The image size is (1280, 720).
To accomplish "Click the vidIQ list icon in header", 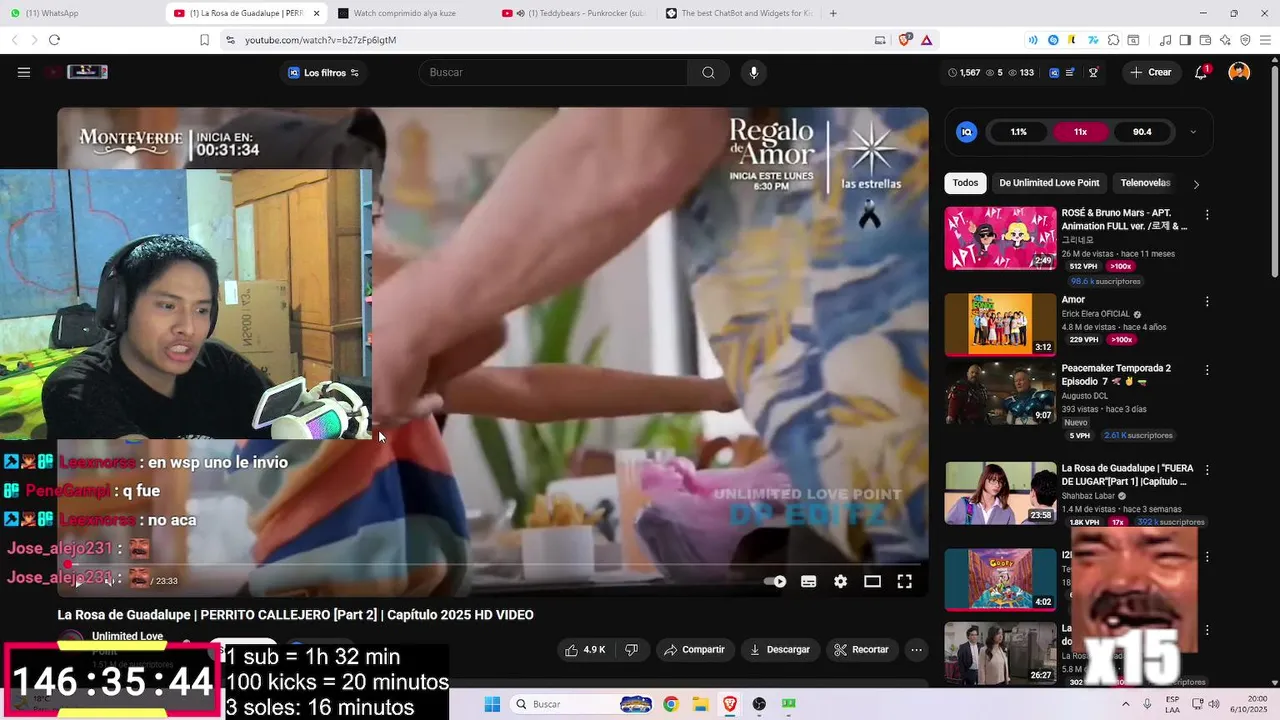I will pyautogui.click(x=1071, y=72).
